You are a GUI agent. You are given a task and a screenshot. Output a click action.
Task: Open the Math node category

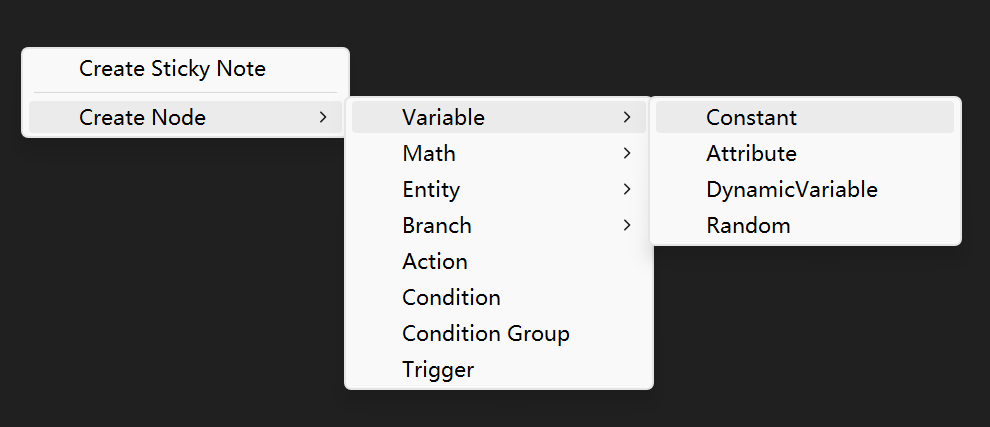429,153
